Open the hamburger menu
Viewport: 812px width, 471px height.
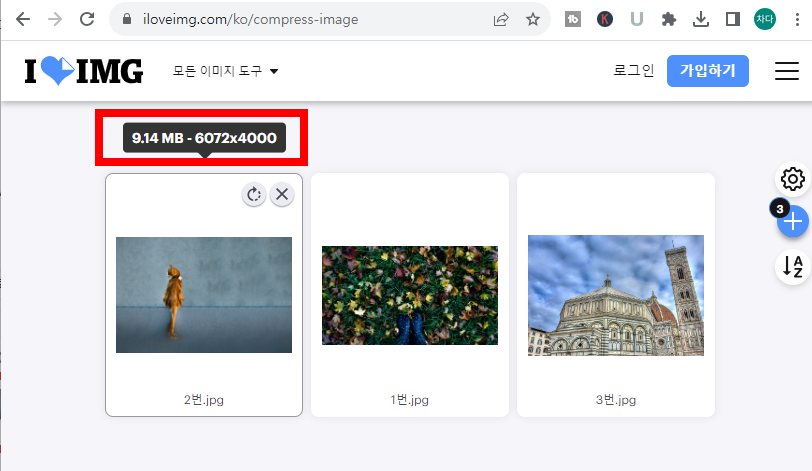787,71
